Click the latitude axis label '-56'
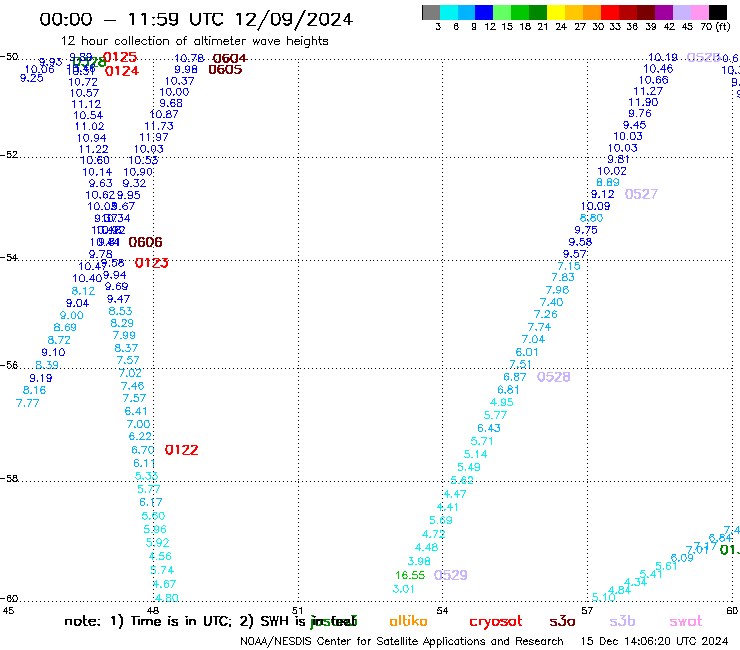This screenshot has height=650, width=740. tap(9, 365)
